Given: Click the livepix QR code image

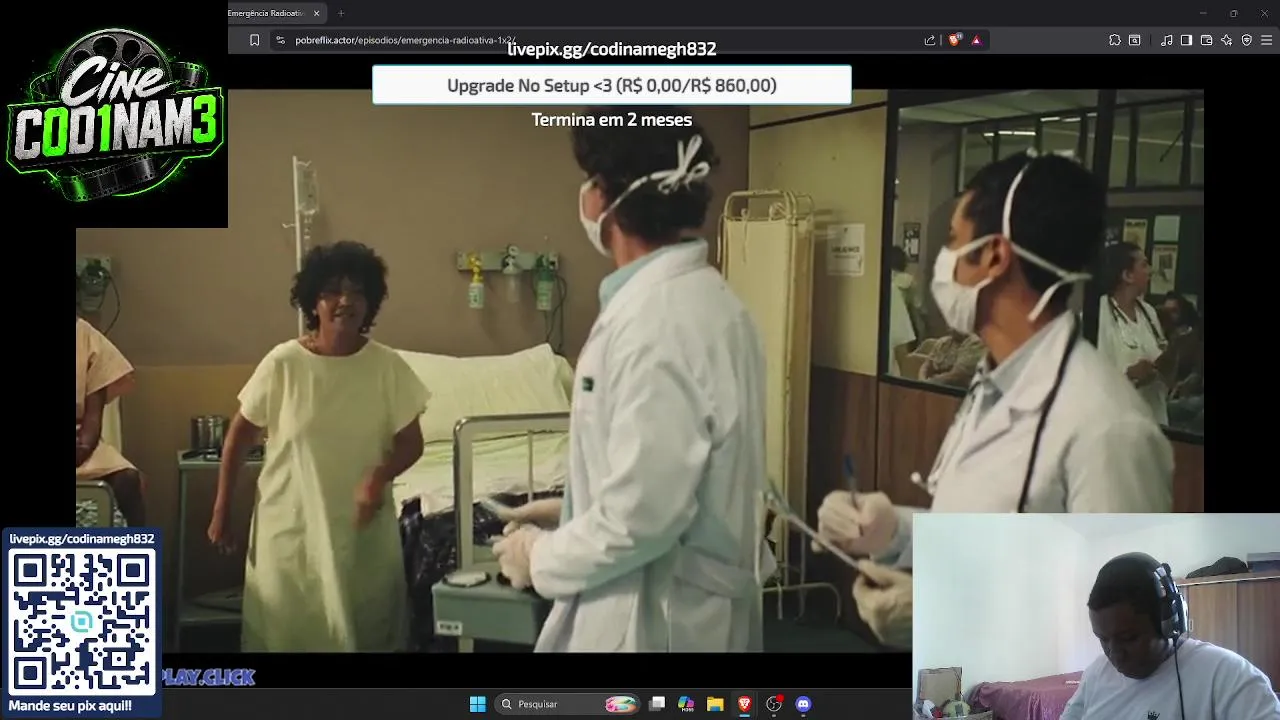Looking at the screenshot, I should [x=82, y=622].
